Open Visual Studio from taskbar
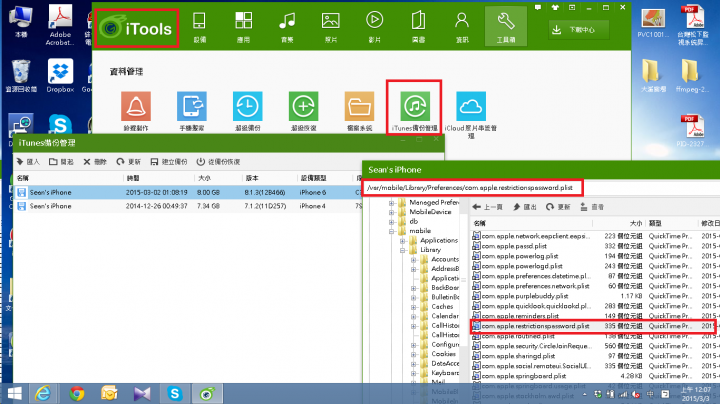Image resolution: width=720 pixels, height=404 pixels. click(142, 393)
